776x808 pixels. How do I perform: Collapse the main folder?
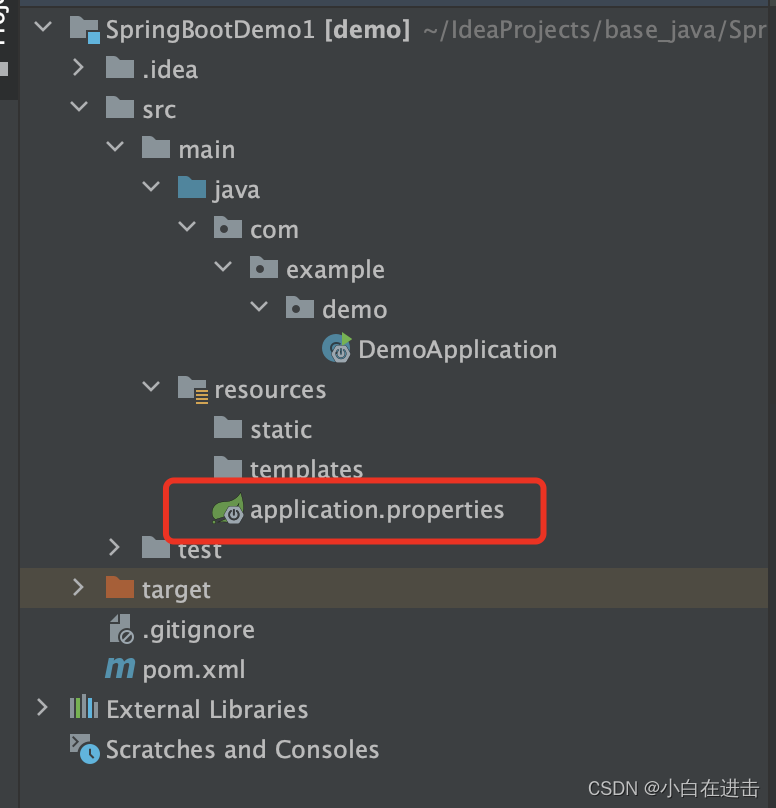tap(114, 148)
